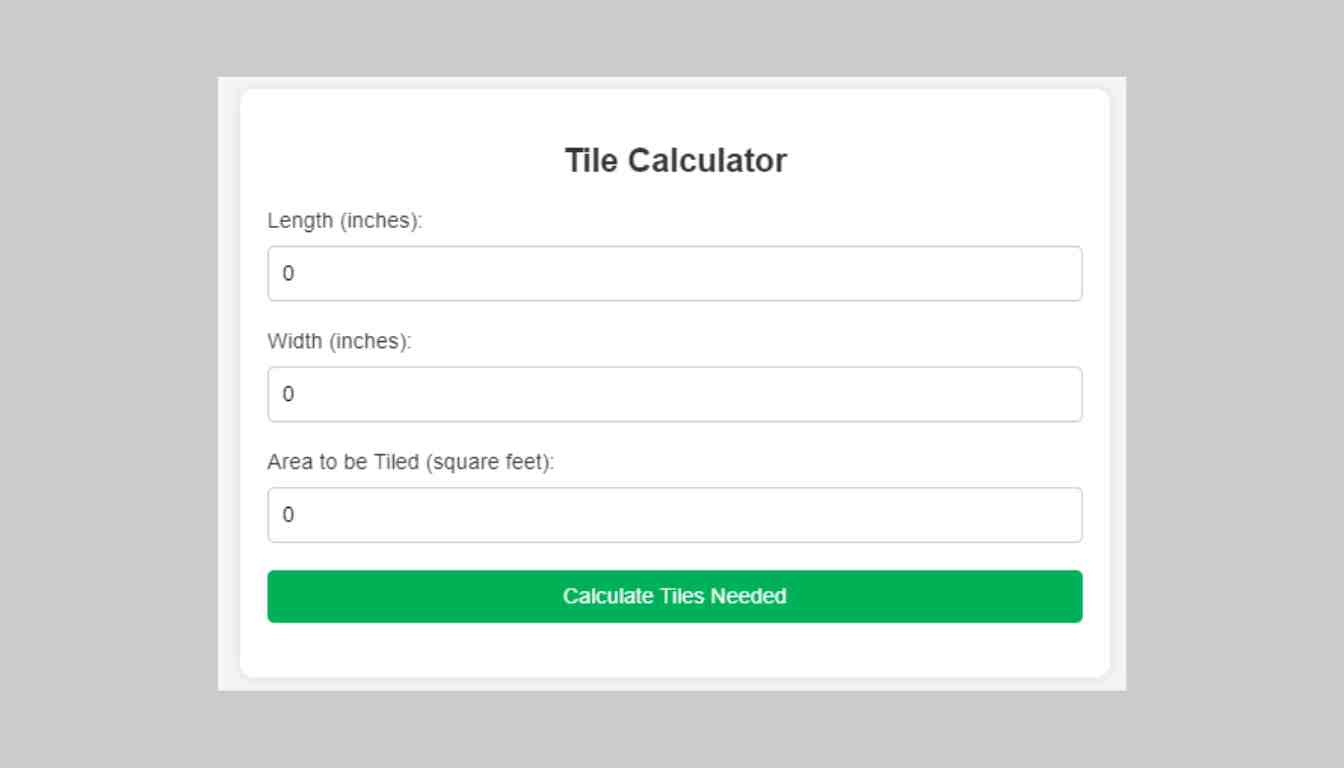Click the Area field border
1344x768 pixels.
675,490
